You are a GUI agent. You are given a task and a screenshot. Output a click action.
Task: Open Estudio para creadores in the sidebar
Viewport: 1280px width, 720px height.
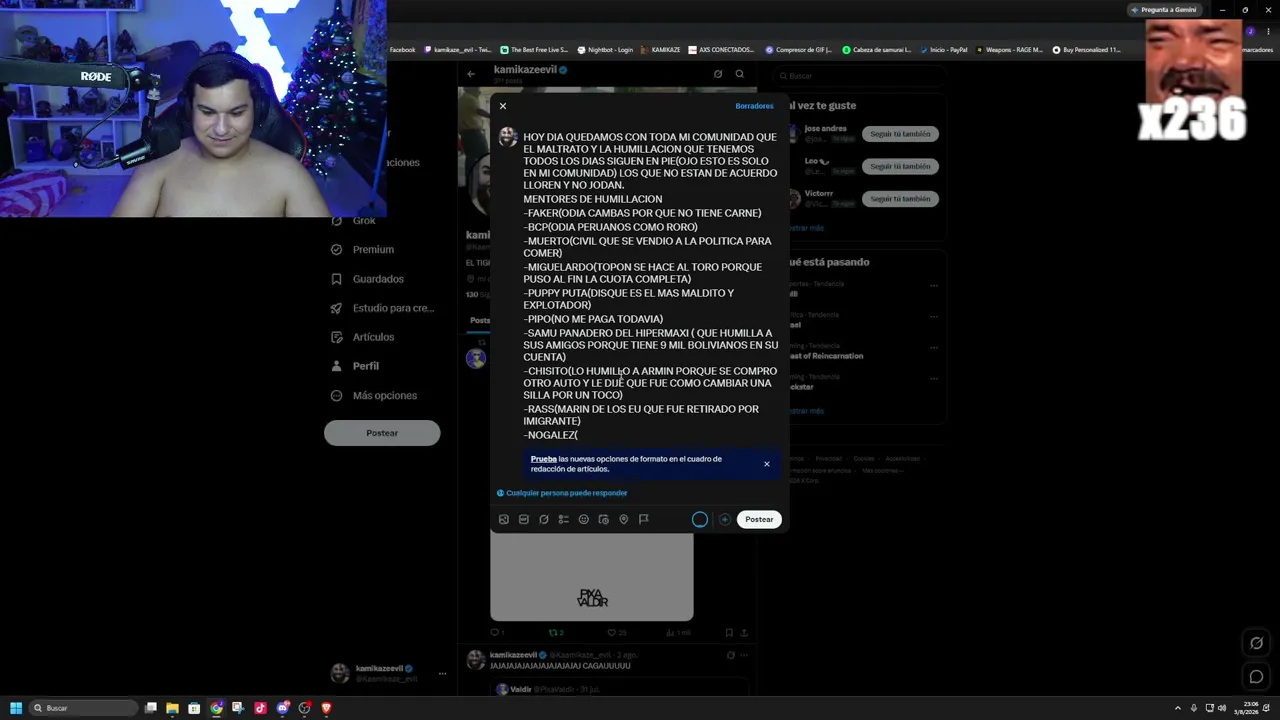383,308
